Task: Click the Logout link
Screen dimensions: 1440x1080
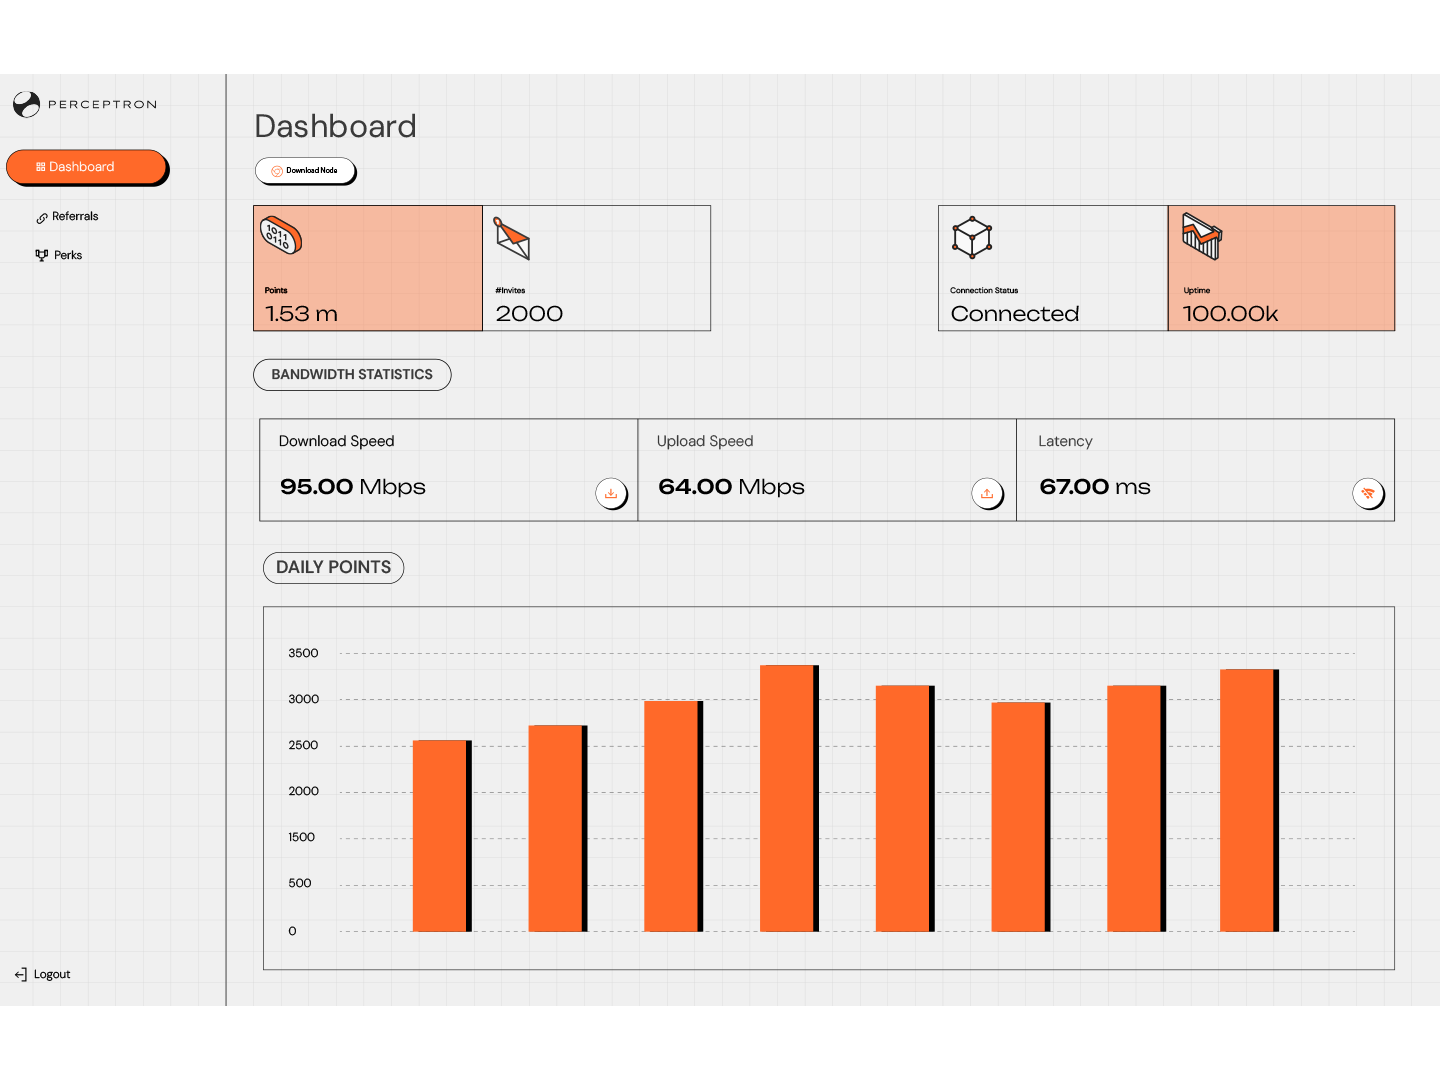Action: tap(52, 974)
